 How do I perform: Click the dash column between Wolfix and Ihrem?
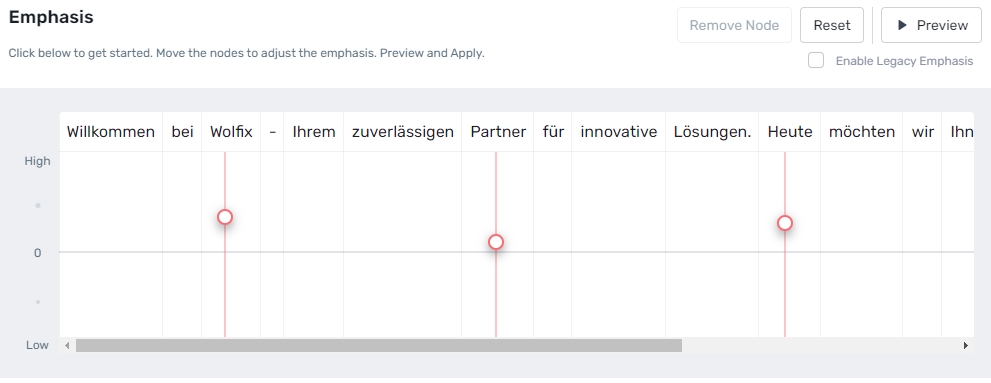click(x=272, y=132)
